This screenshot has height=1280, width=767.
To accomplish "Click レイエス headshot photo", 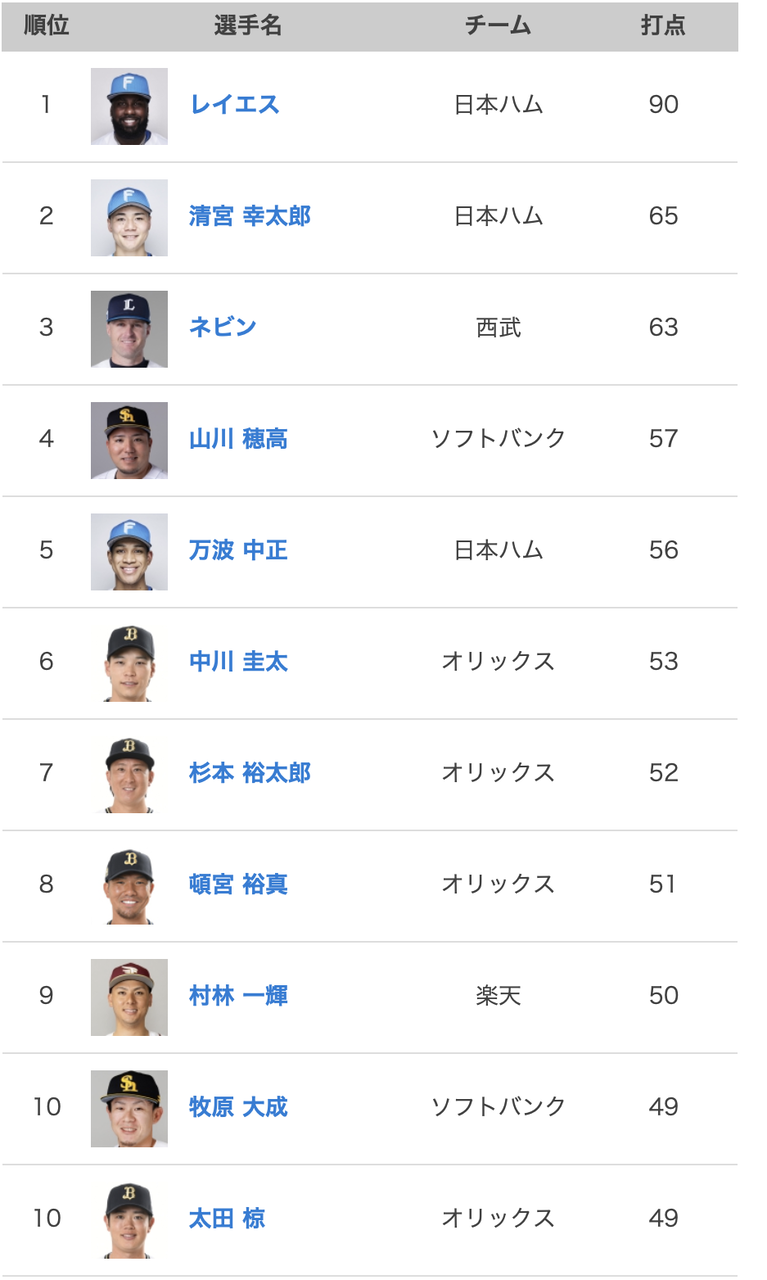I will (x=129, y=106).
